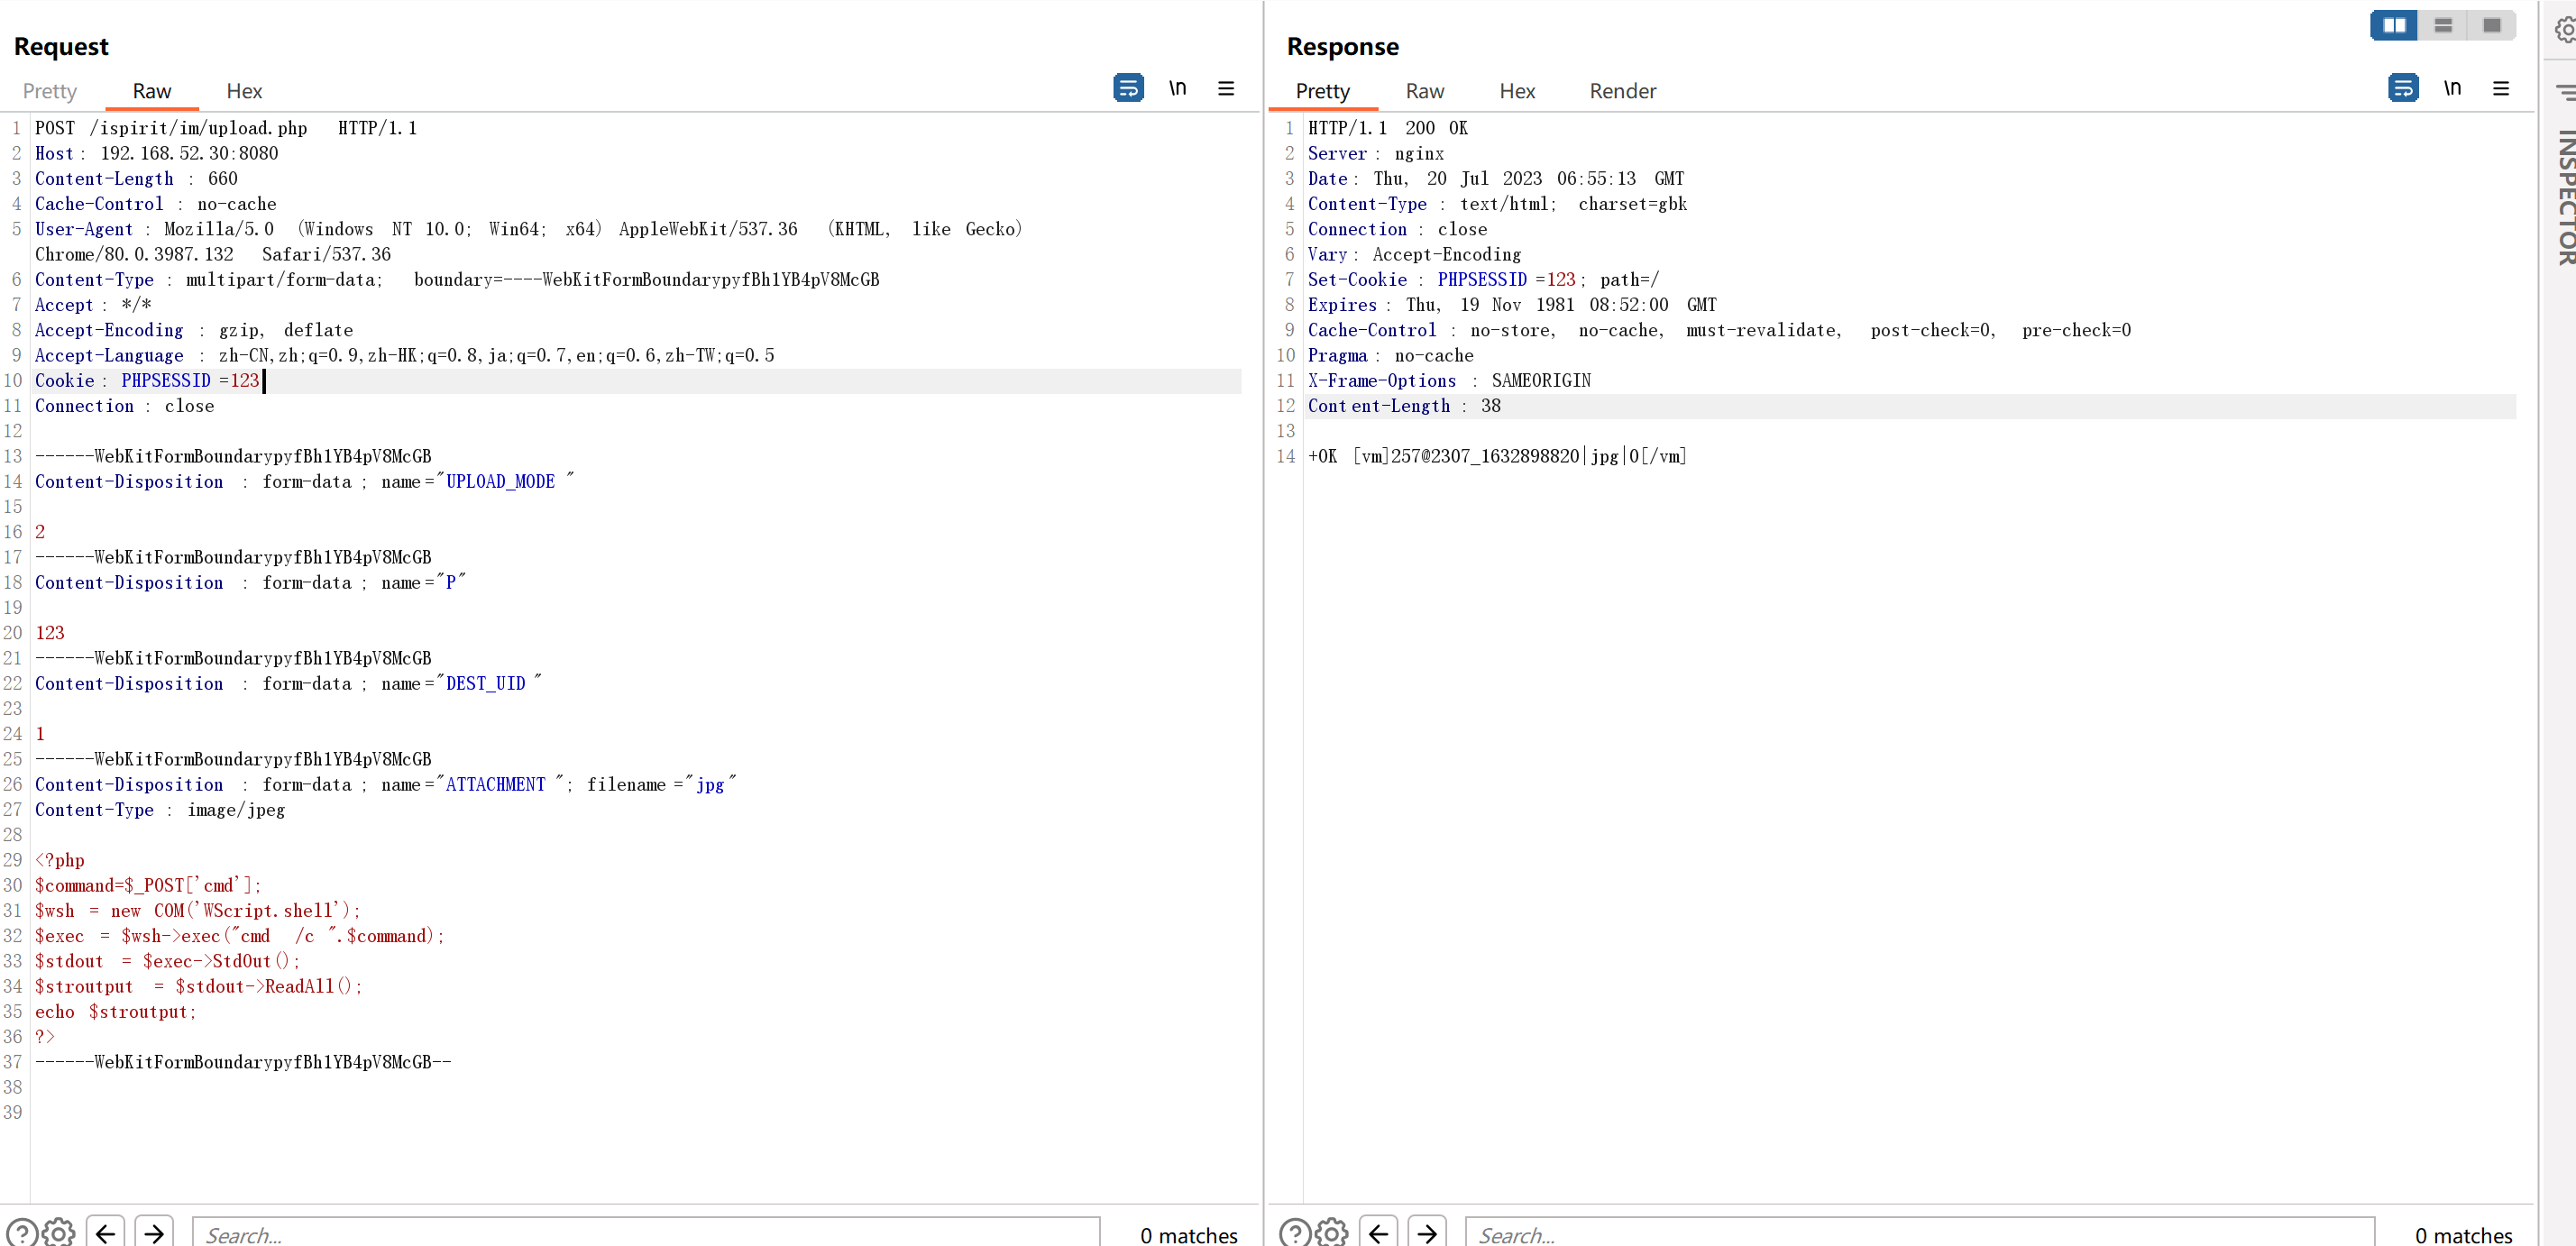Viewport: 2576px width, 1246px height.
Task: Click Cookie PHPSESSID=123 line in request
Action: pos(147,381)
